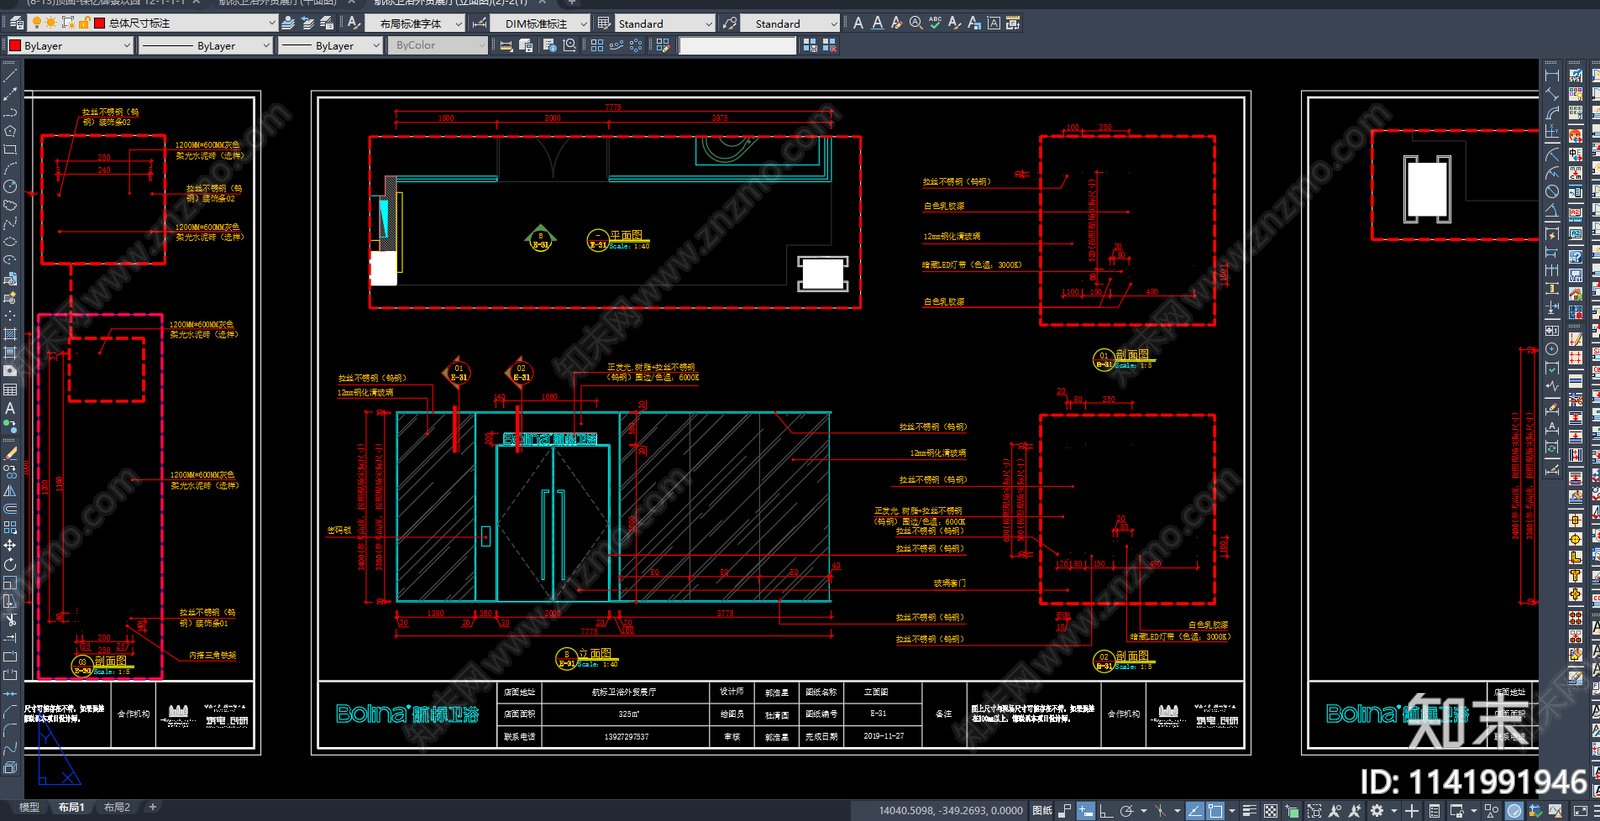Open the DIM标准标注 dimension style dropdown

point(541,23)
